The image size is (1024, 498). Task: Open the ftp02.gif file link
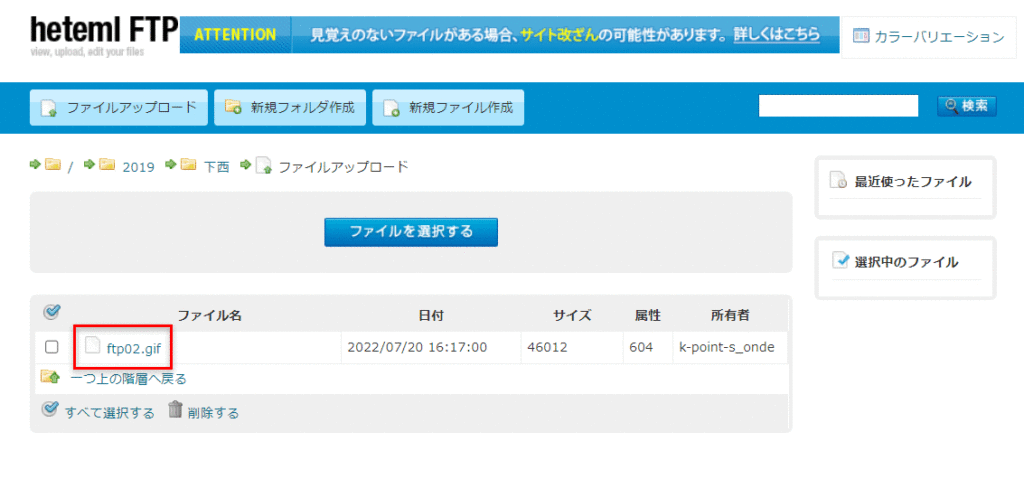[133, 348]
